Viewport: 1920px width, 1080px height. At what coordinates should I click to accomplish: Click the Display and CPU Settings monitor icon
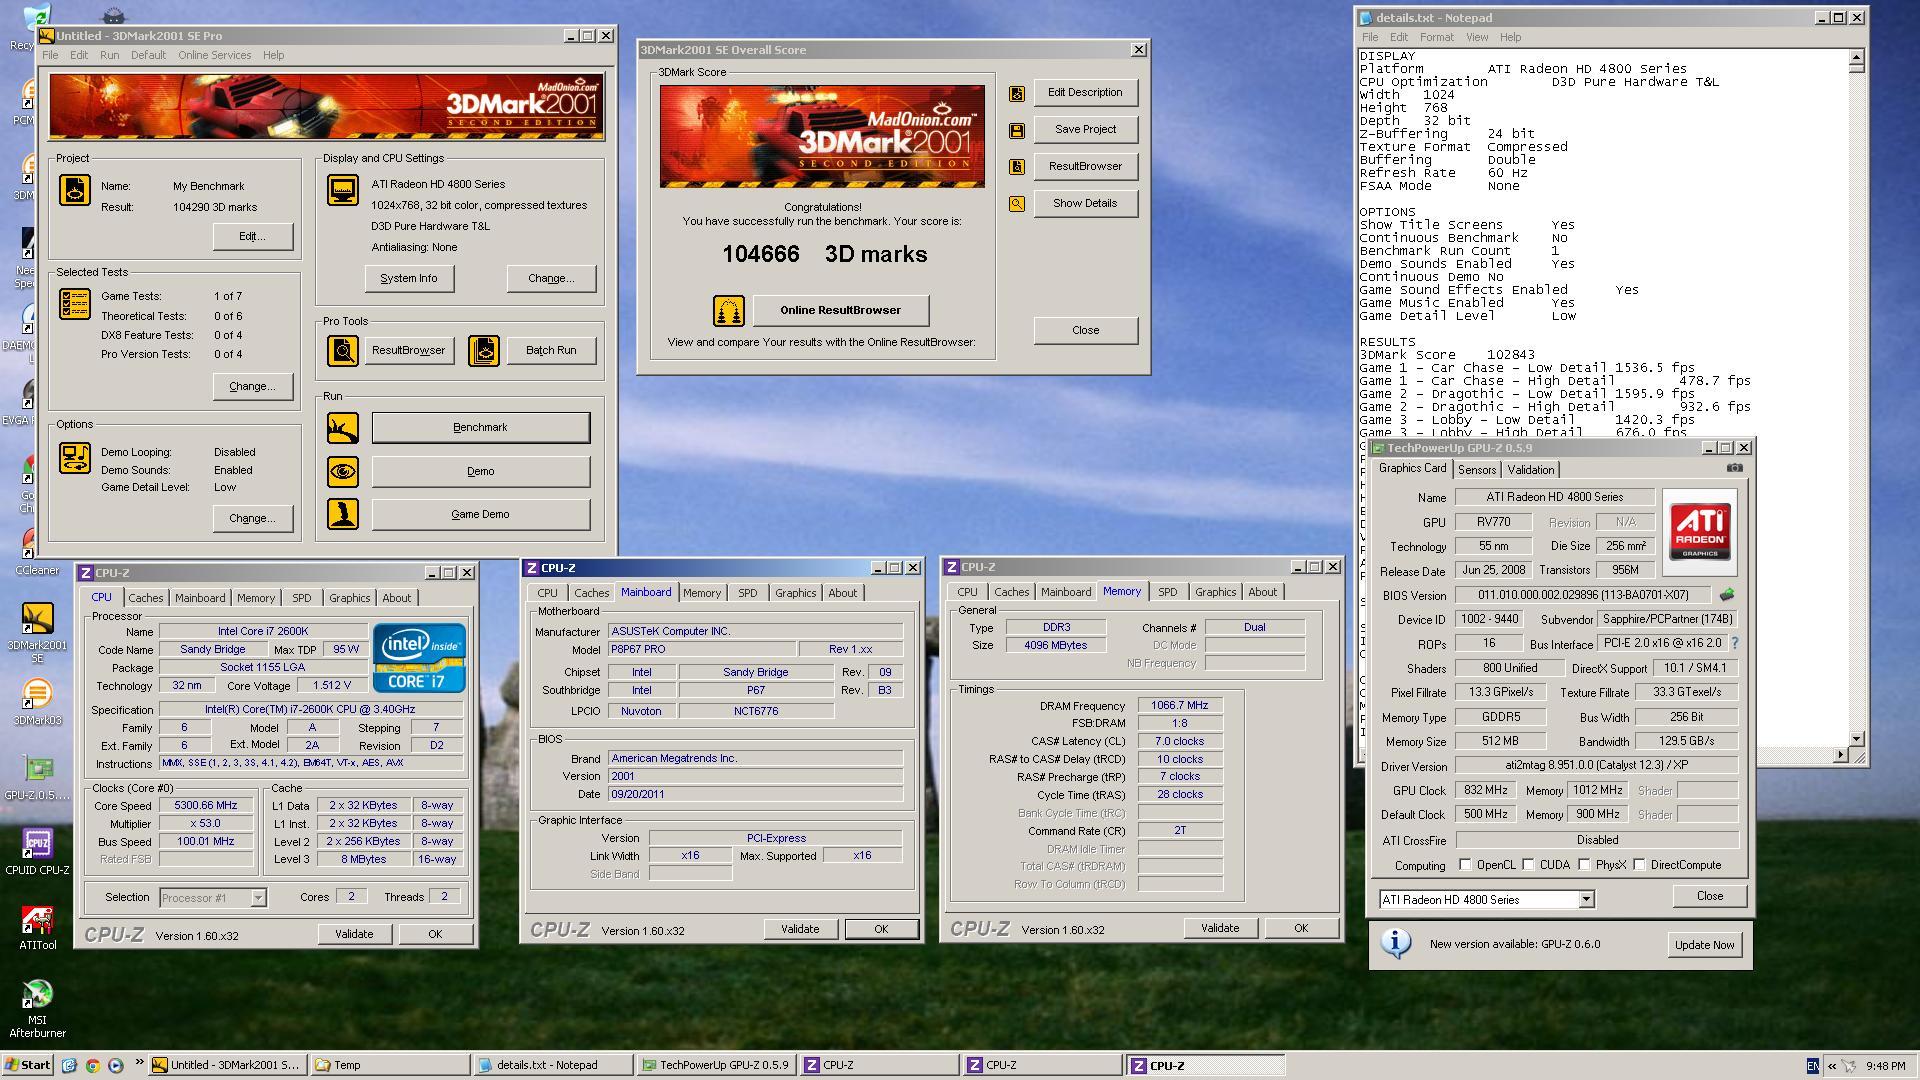click(343, 190)
